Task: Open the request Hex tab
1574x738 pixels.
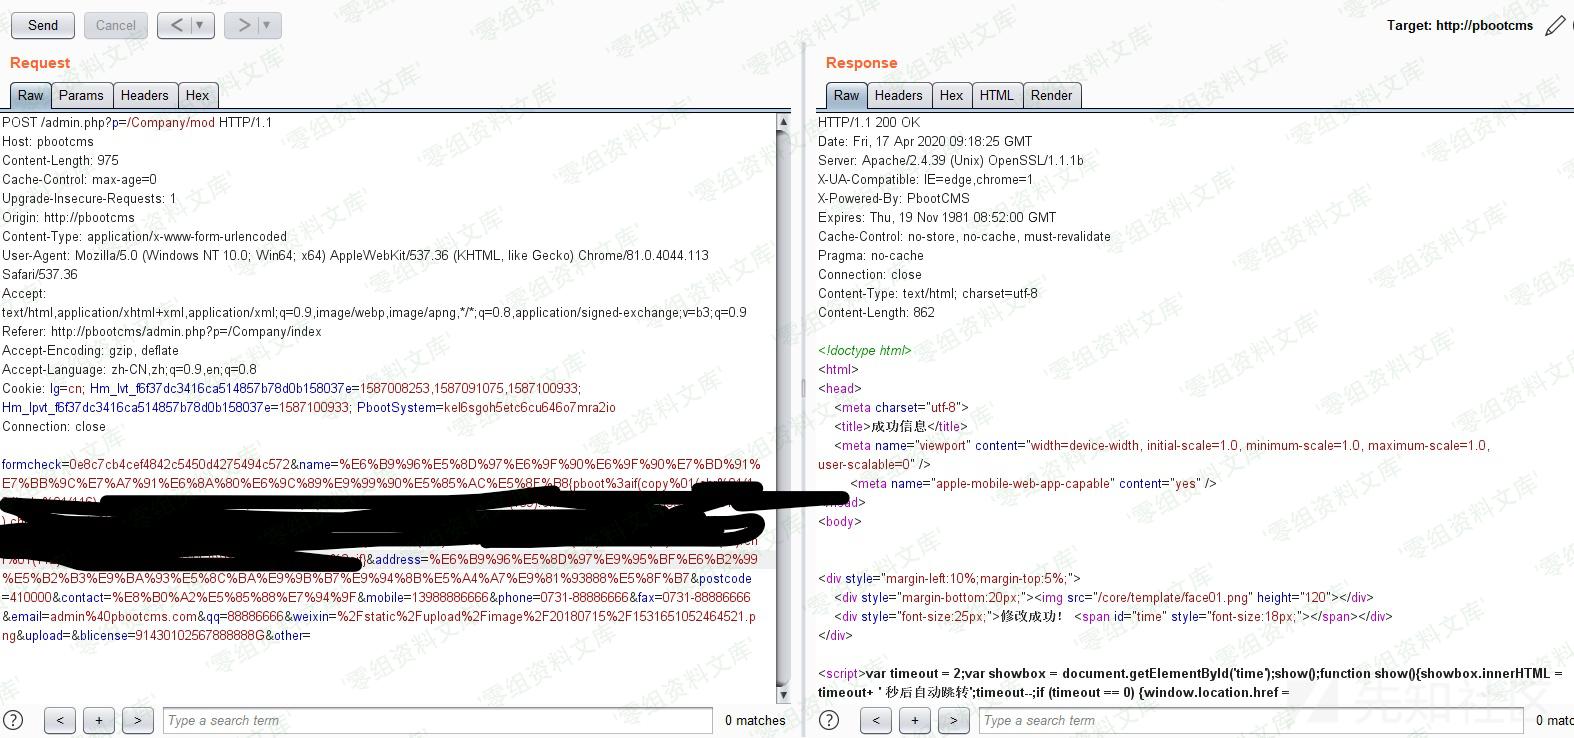Action: [197, 95]
